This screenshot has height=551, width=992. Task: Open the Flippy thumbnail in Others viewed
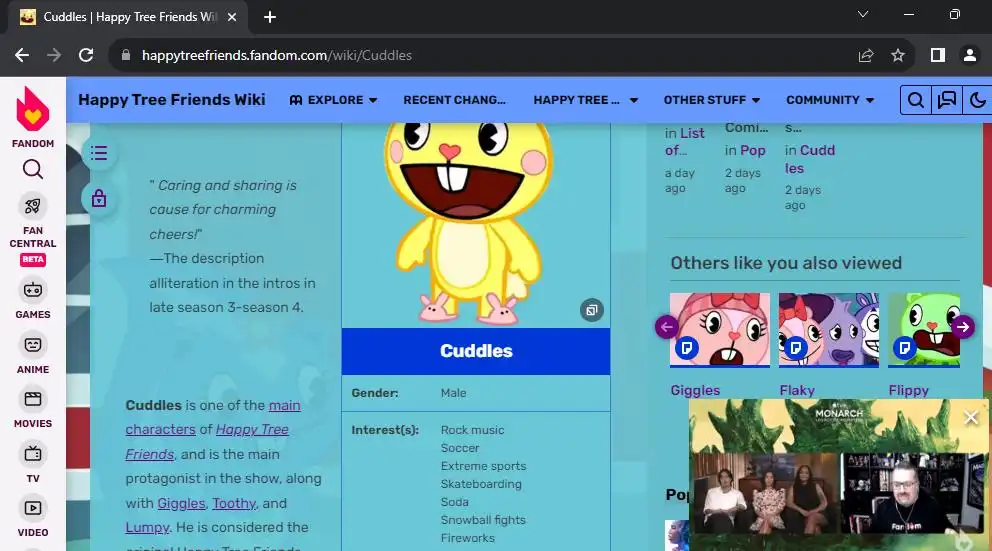point(924,330)
